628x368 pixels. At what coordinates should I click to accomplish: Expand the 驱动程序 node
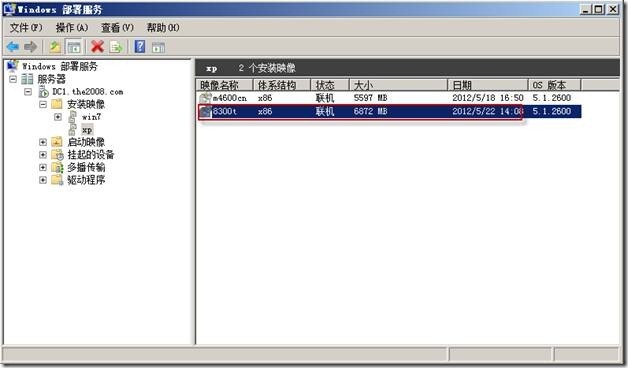coord(43,180)
